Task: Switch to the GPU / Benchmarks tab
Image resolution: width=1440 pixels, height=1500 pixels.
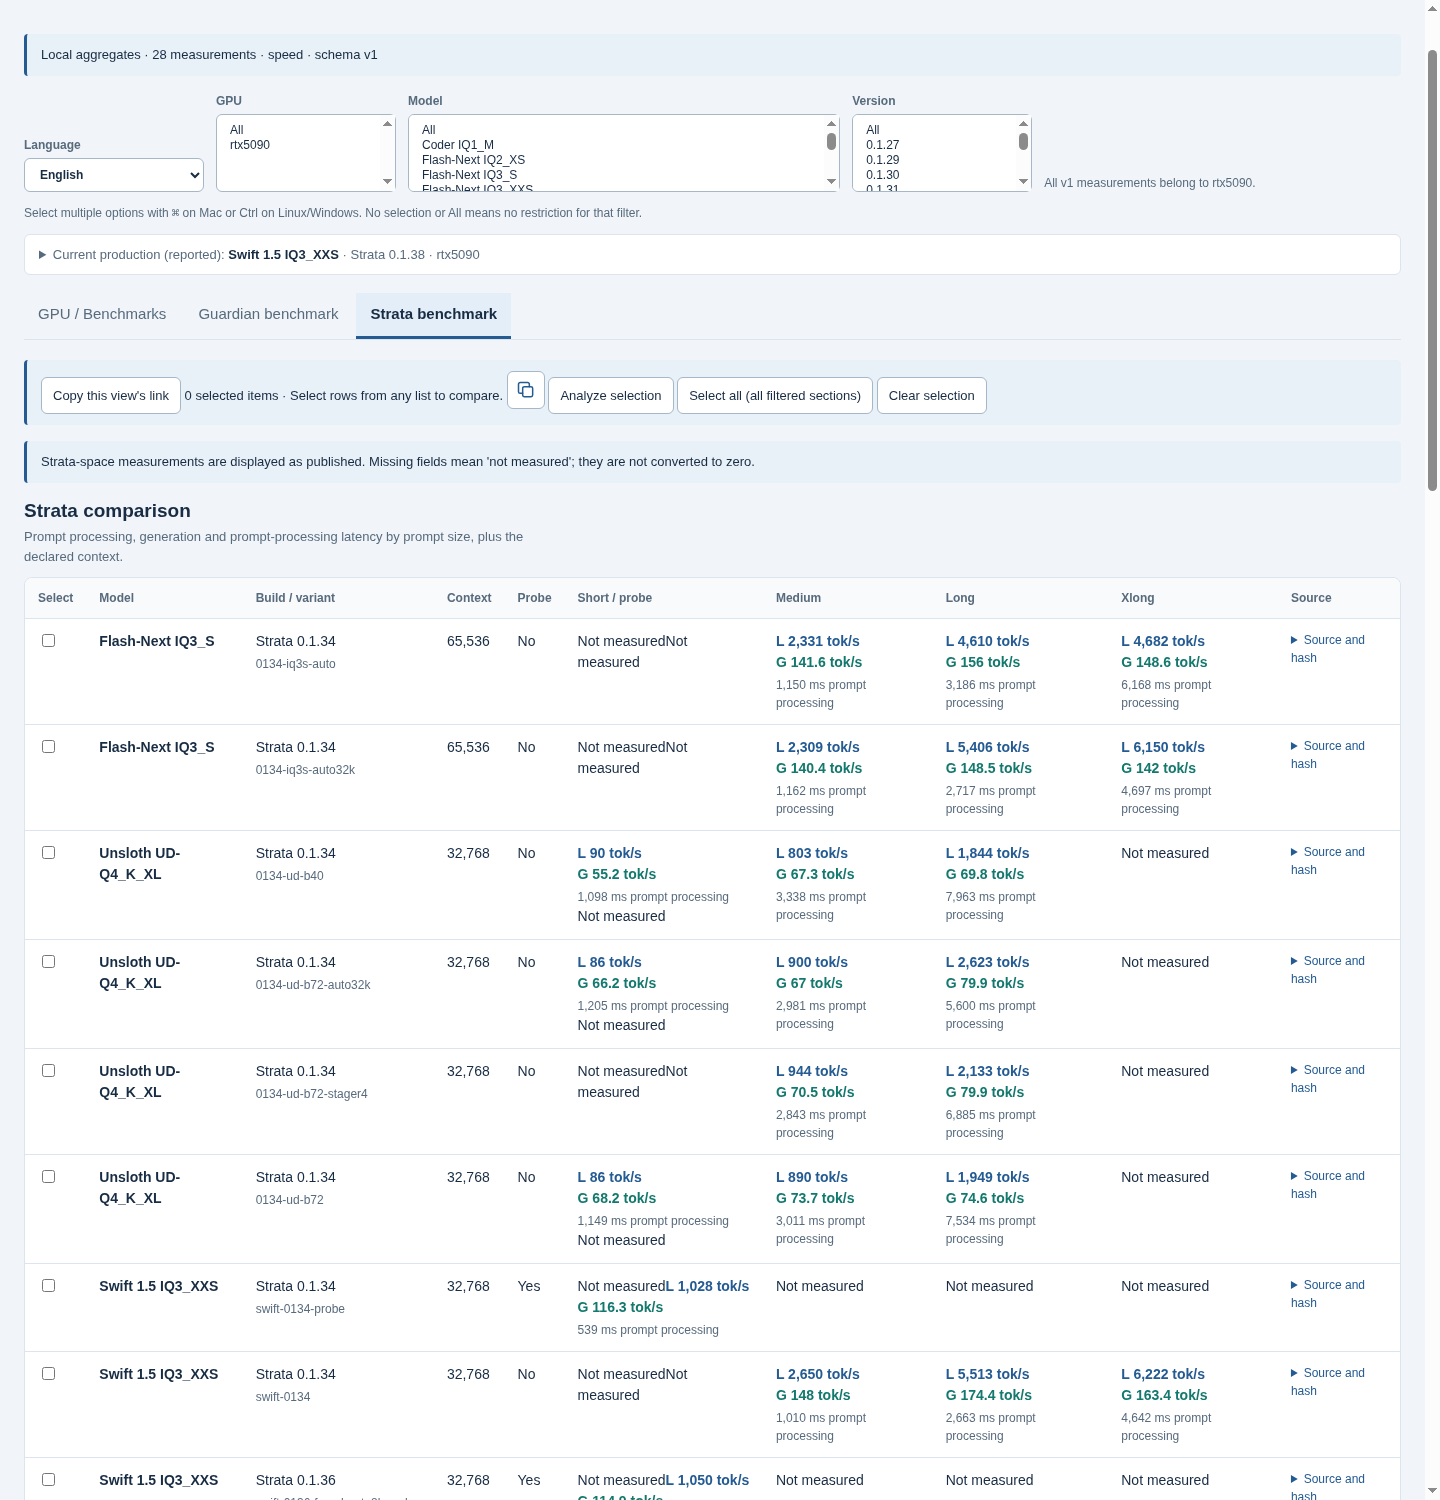Action: [x=102, y=314]
